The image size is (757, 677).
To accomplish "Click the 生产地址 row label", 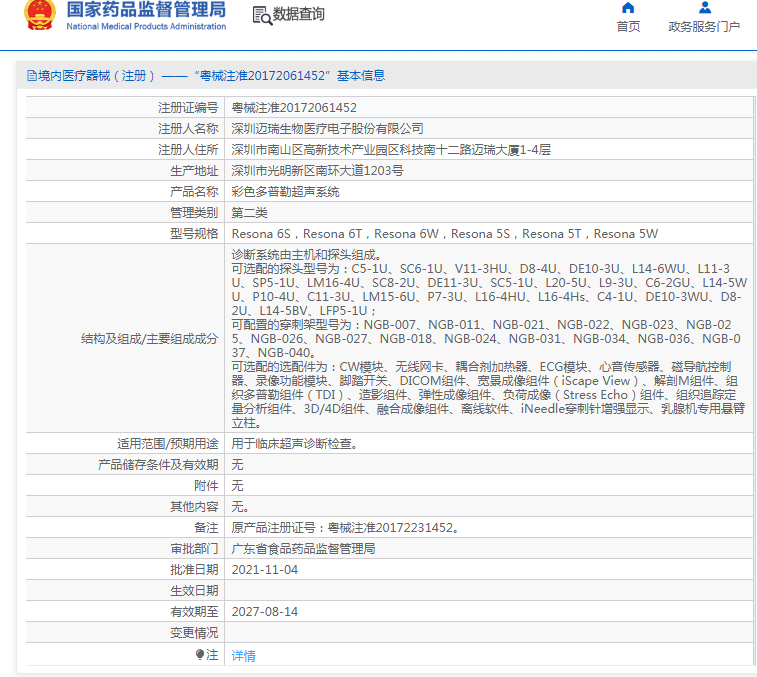I will (194, 171).
